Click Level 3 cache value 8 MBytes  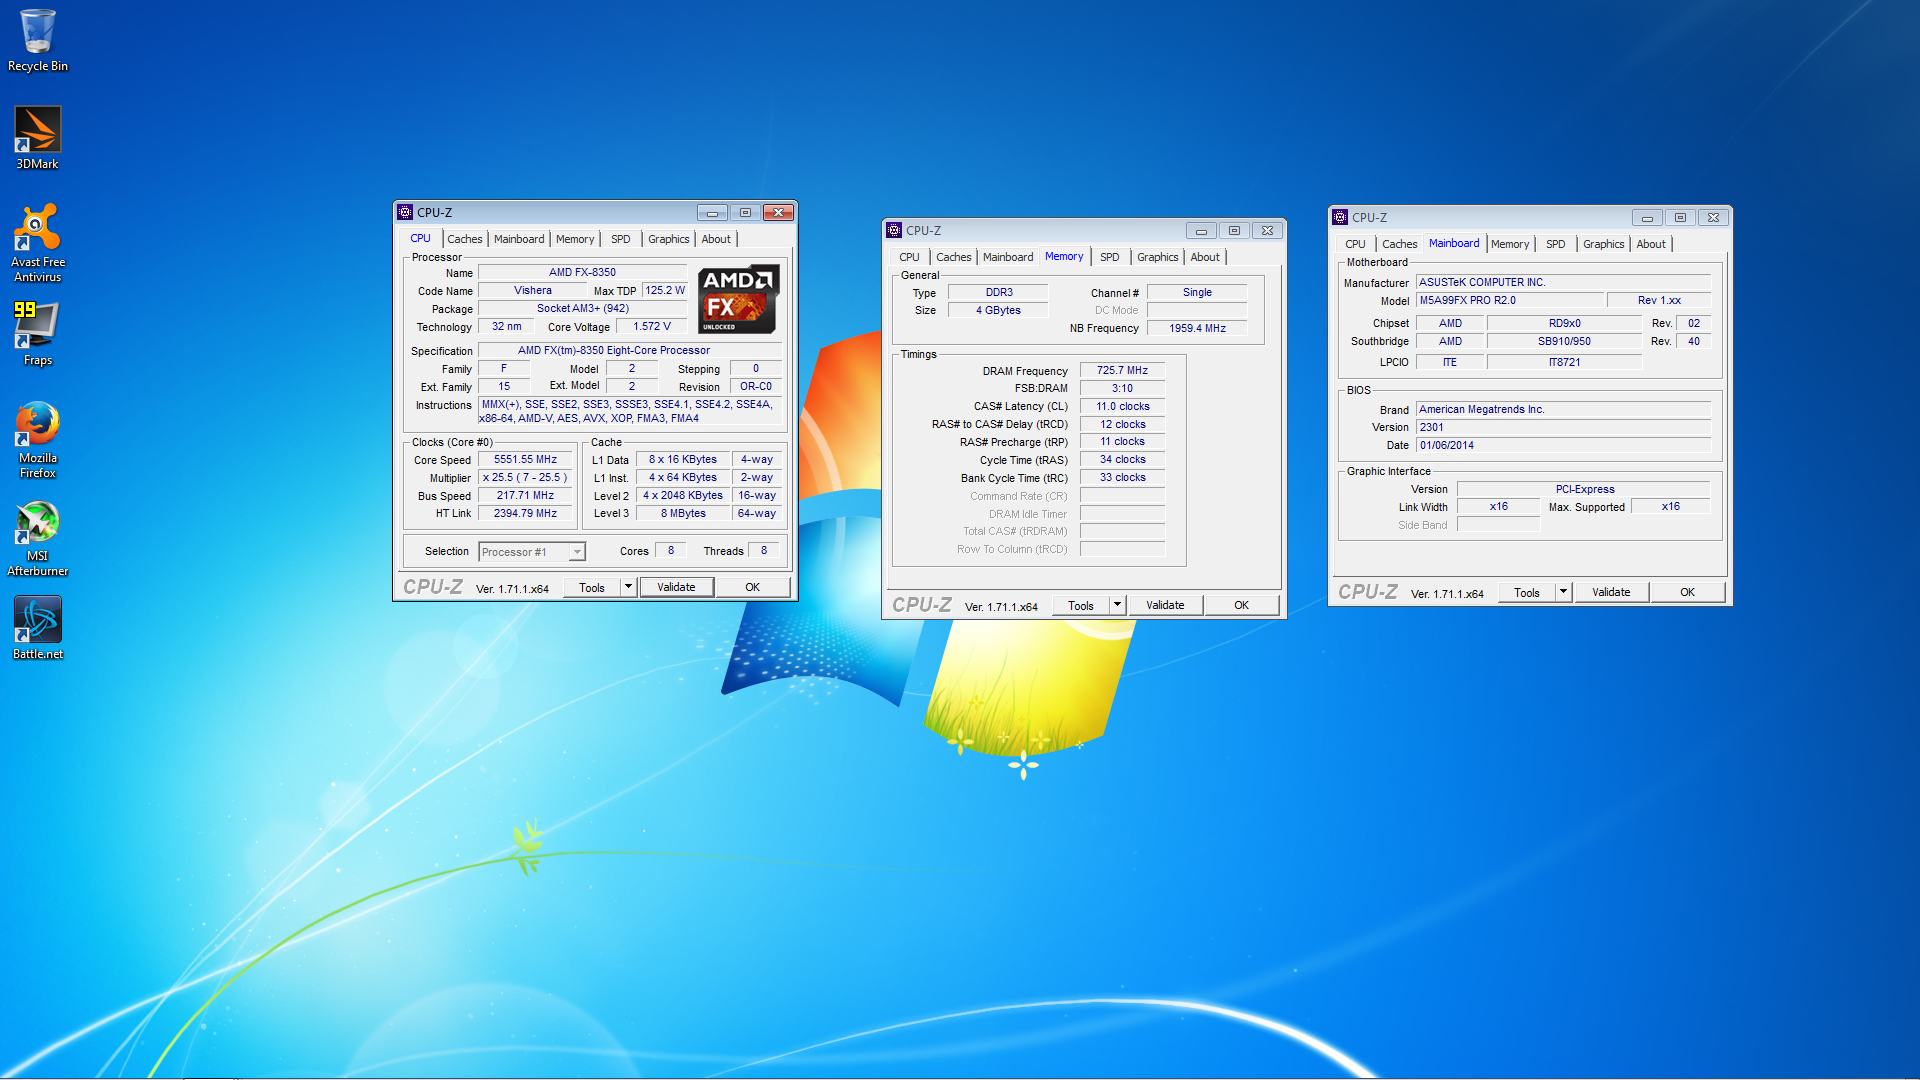(683, 514)
